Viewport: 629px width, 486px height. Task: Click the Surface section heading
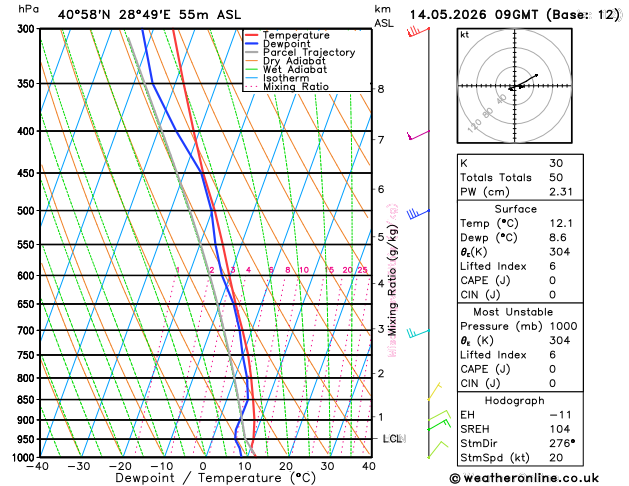point(515,209)
